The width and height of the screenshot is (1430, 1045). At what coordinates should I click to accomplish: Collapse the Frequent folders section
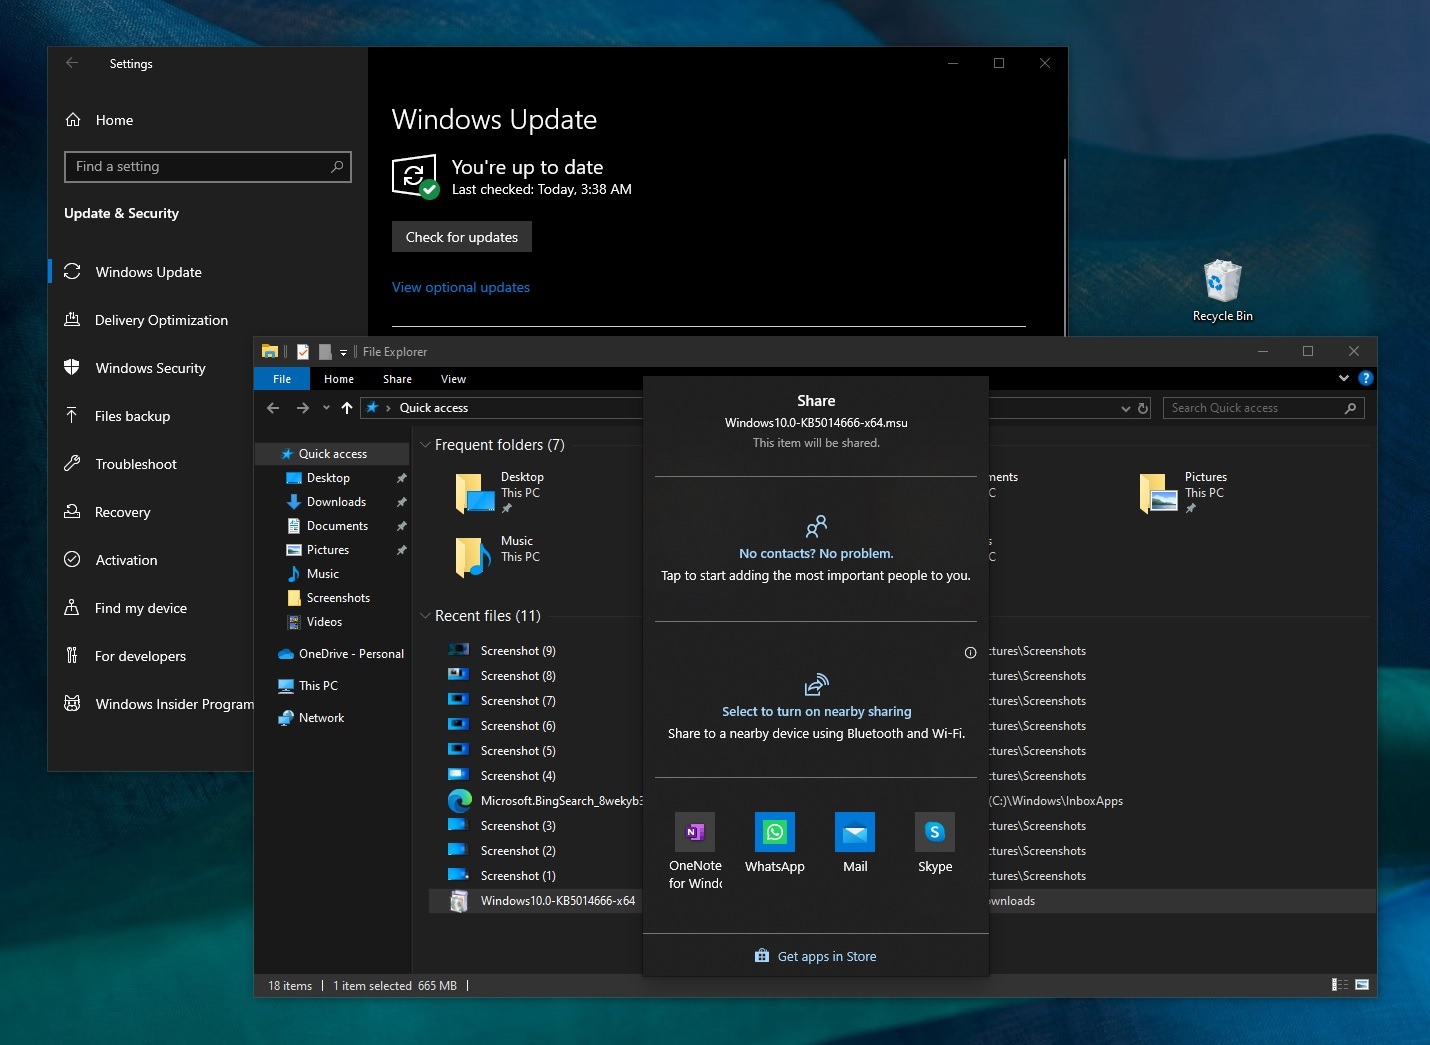pos(425,445)
